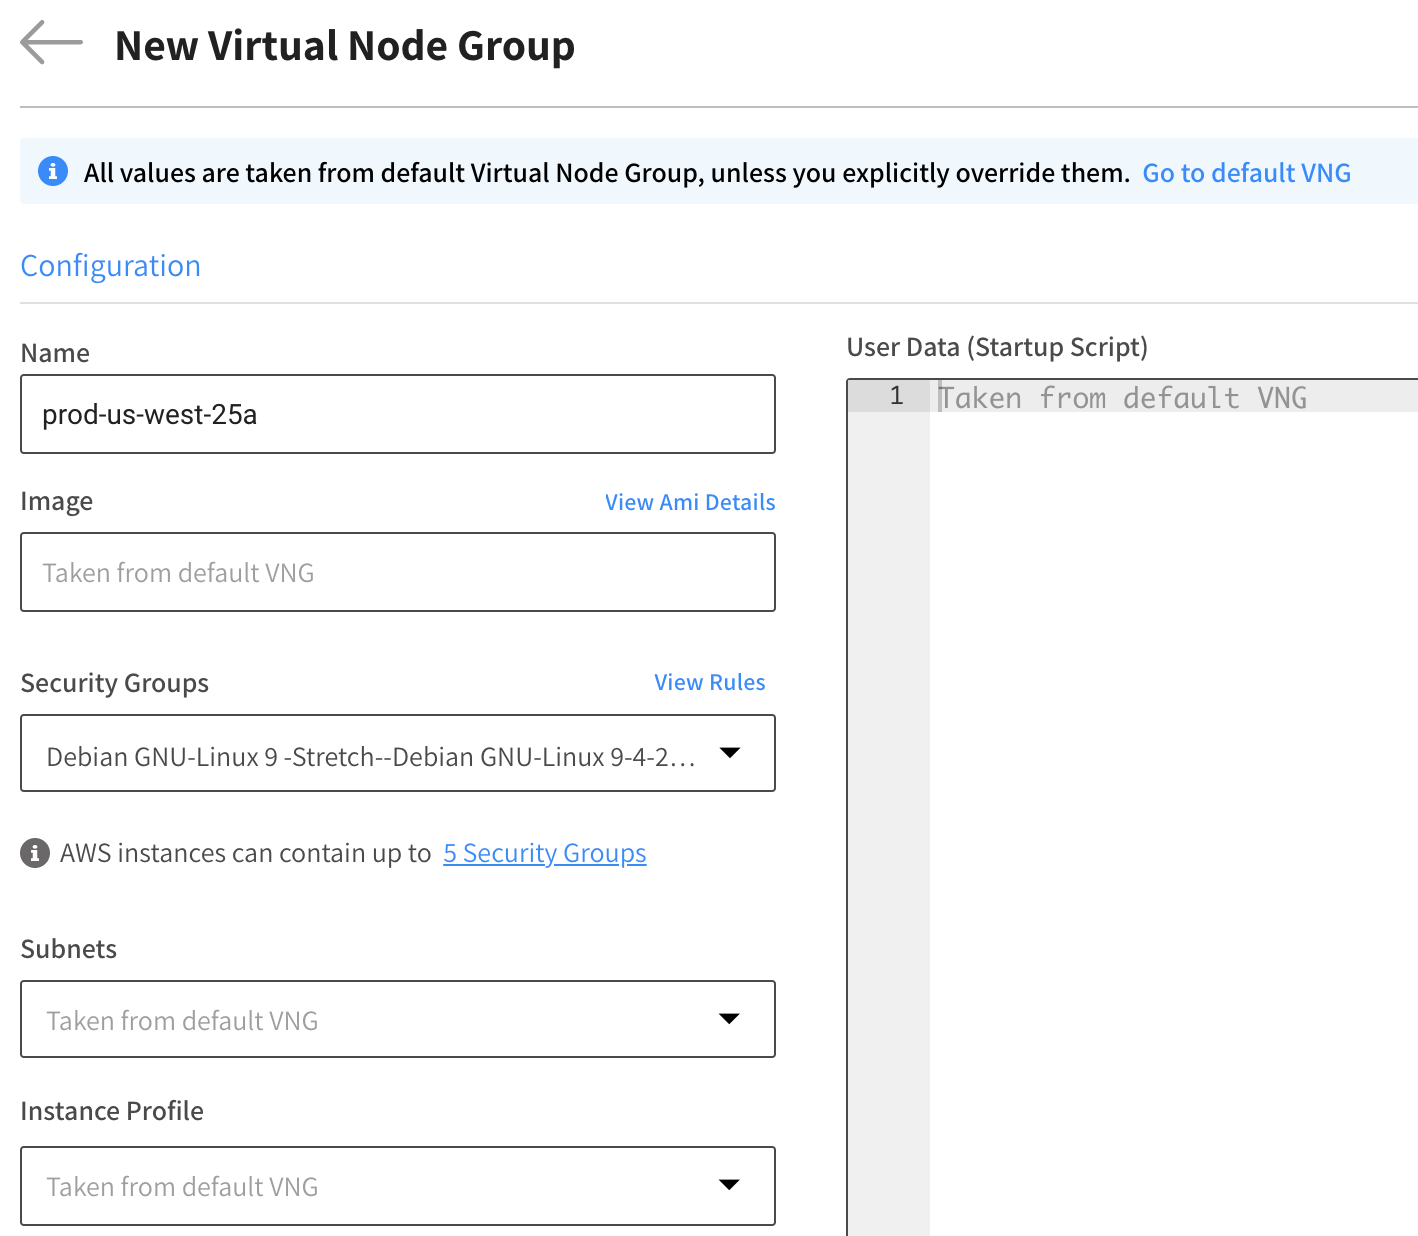Image resolution: width=1418 pixels, height=1236 pixels.
Task: Open the Instance Profile dropdown field
Action: click(370, 1186)
